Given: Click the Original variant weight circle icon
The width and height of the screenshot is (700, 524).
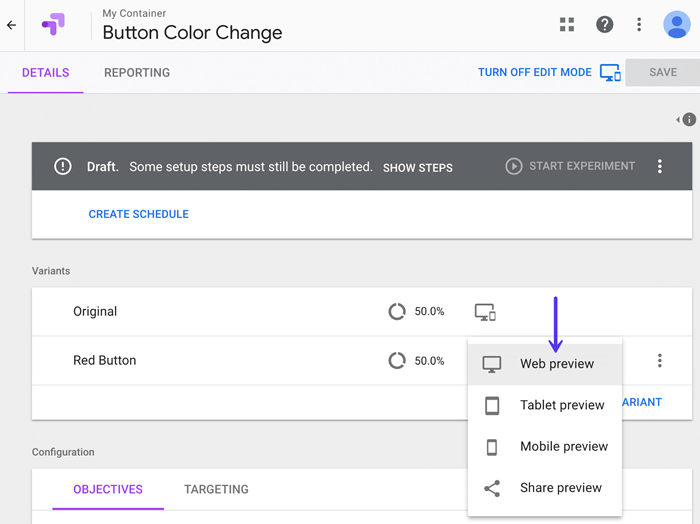Looking at the screenshot, I should [397, 312].
